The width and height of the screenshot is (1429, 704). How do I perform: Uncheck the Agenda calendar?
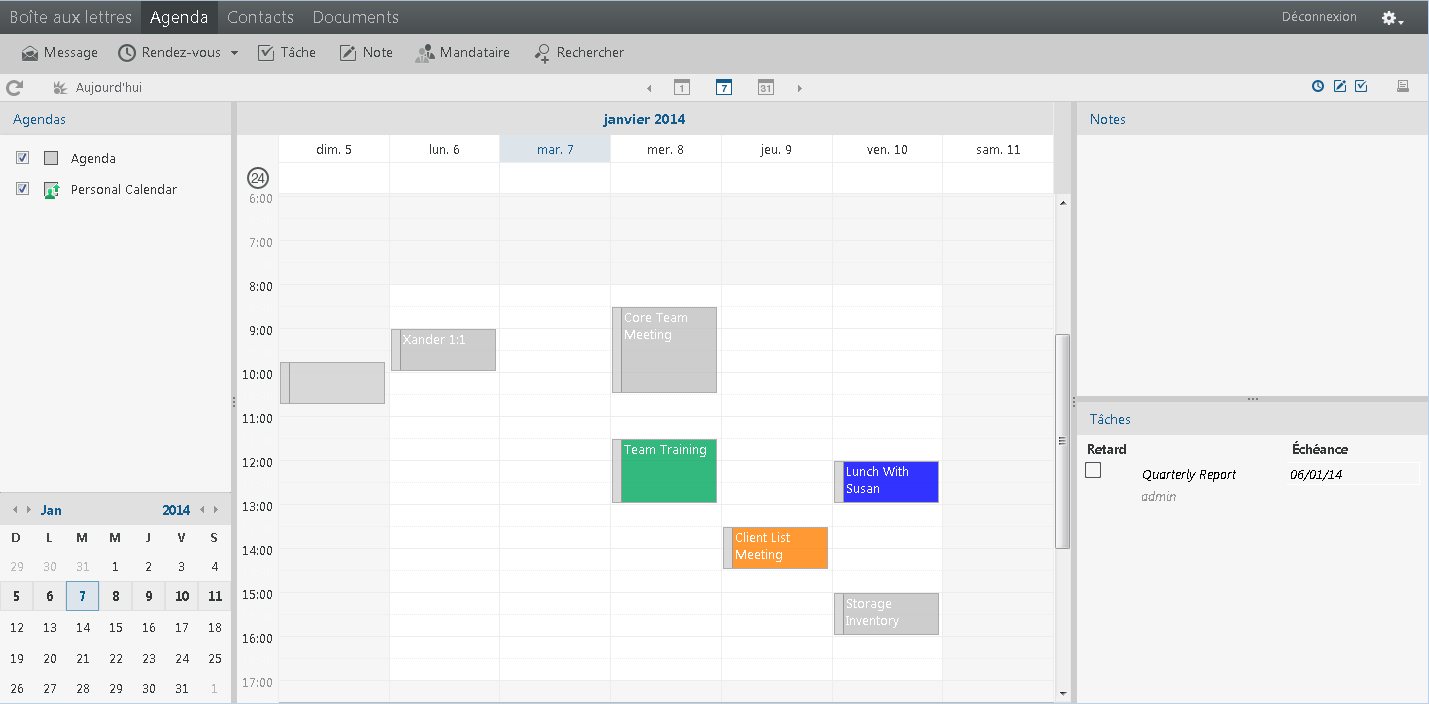(22, 157)
